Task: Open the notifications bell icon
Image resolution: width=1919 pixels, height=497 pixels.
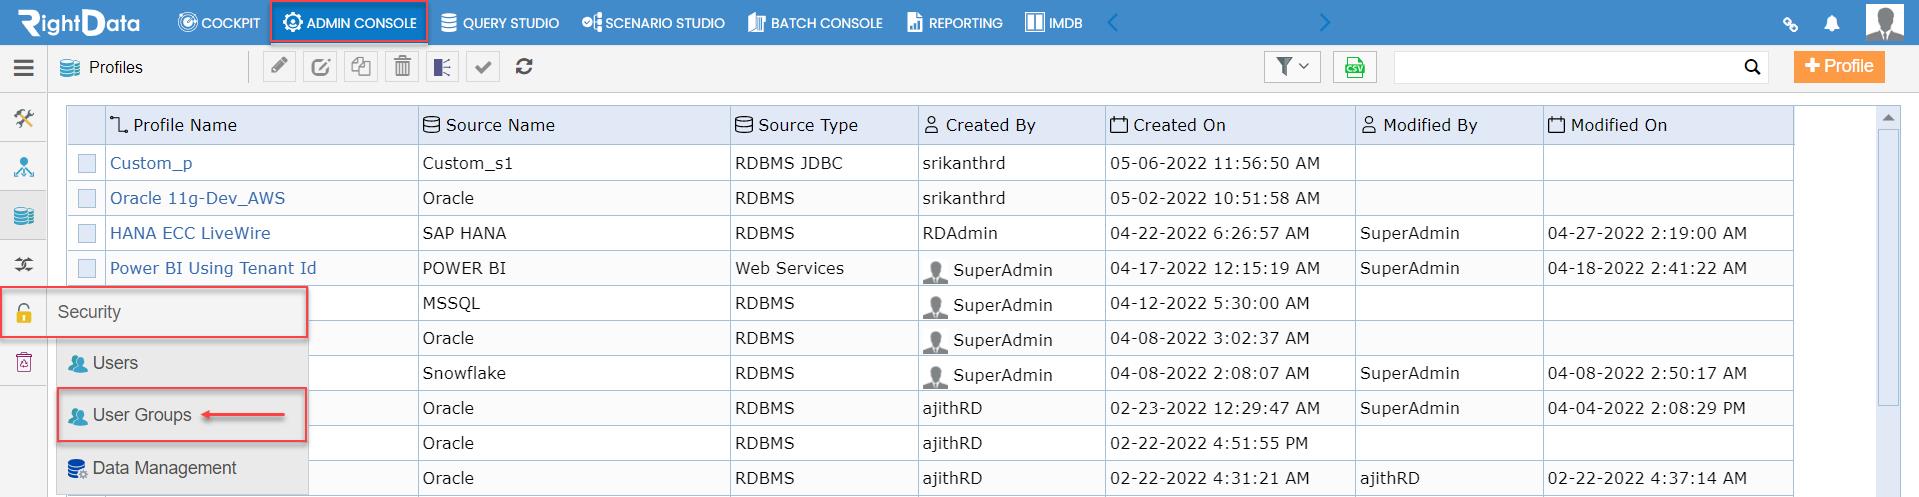Action: (x=1832, y=23)
